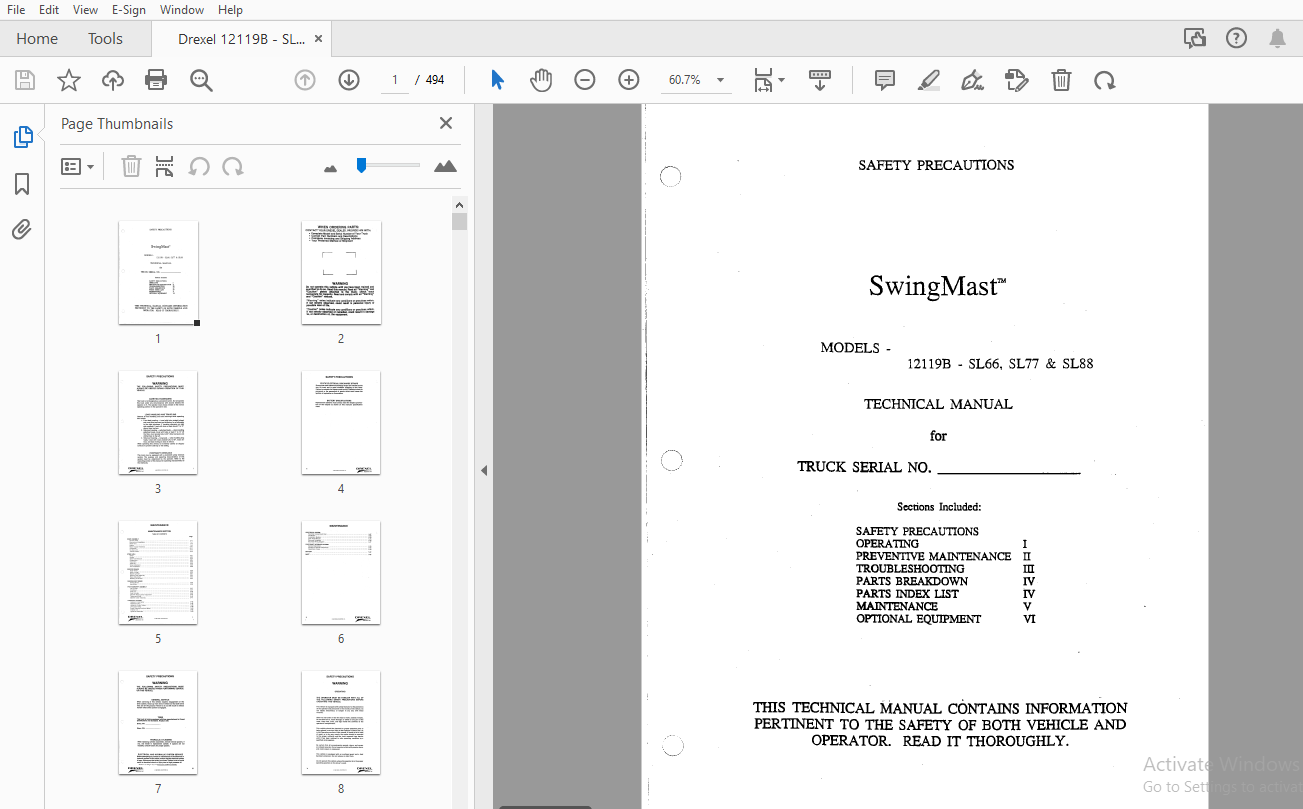Viewport: 1303px width, 809px height.
Task: Reduce thumbnail size with the small mountain icon
Action: tap(331, 168)
